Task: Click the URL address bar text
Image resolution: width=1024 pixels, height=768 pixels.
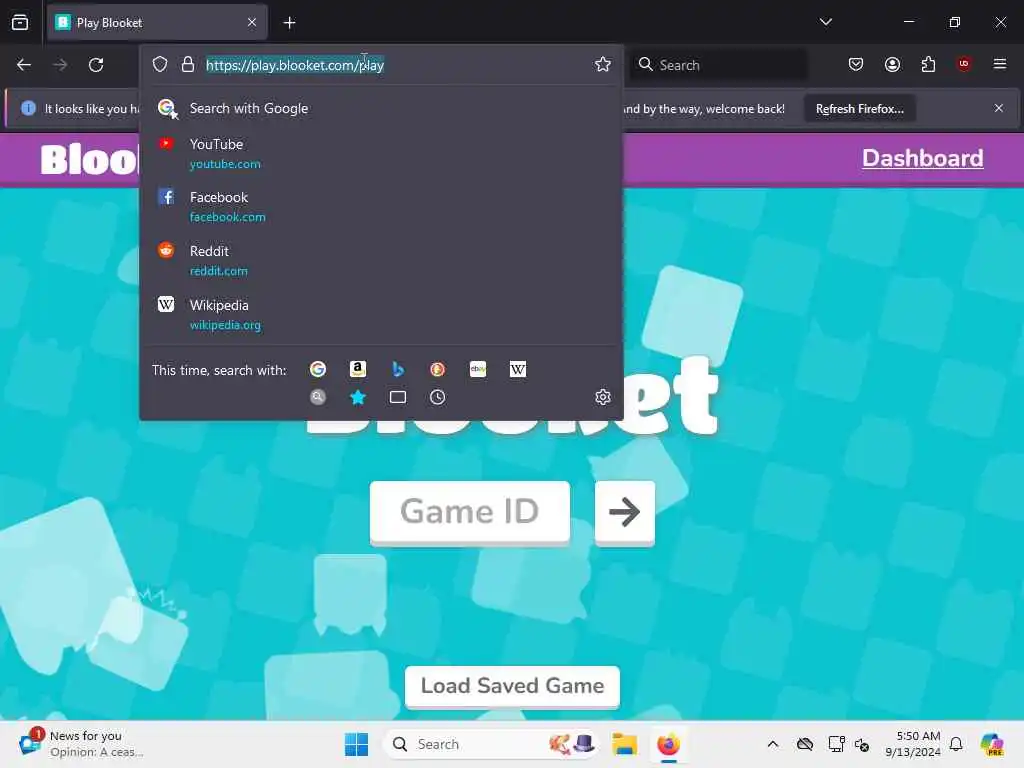Action: (295, 65)
